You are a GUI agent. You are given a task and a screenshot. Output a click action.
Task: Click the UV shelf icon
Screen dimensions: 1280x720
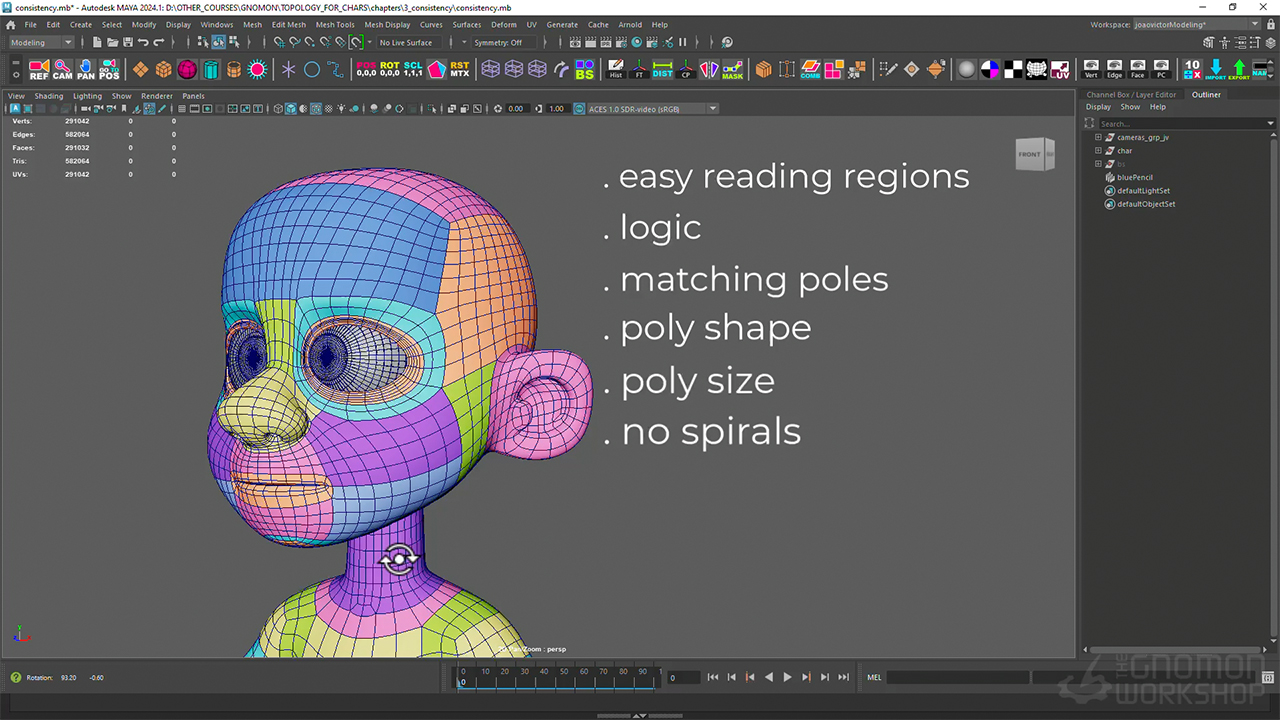click(x=1062, y=69)
